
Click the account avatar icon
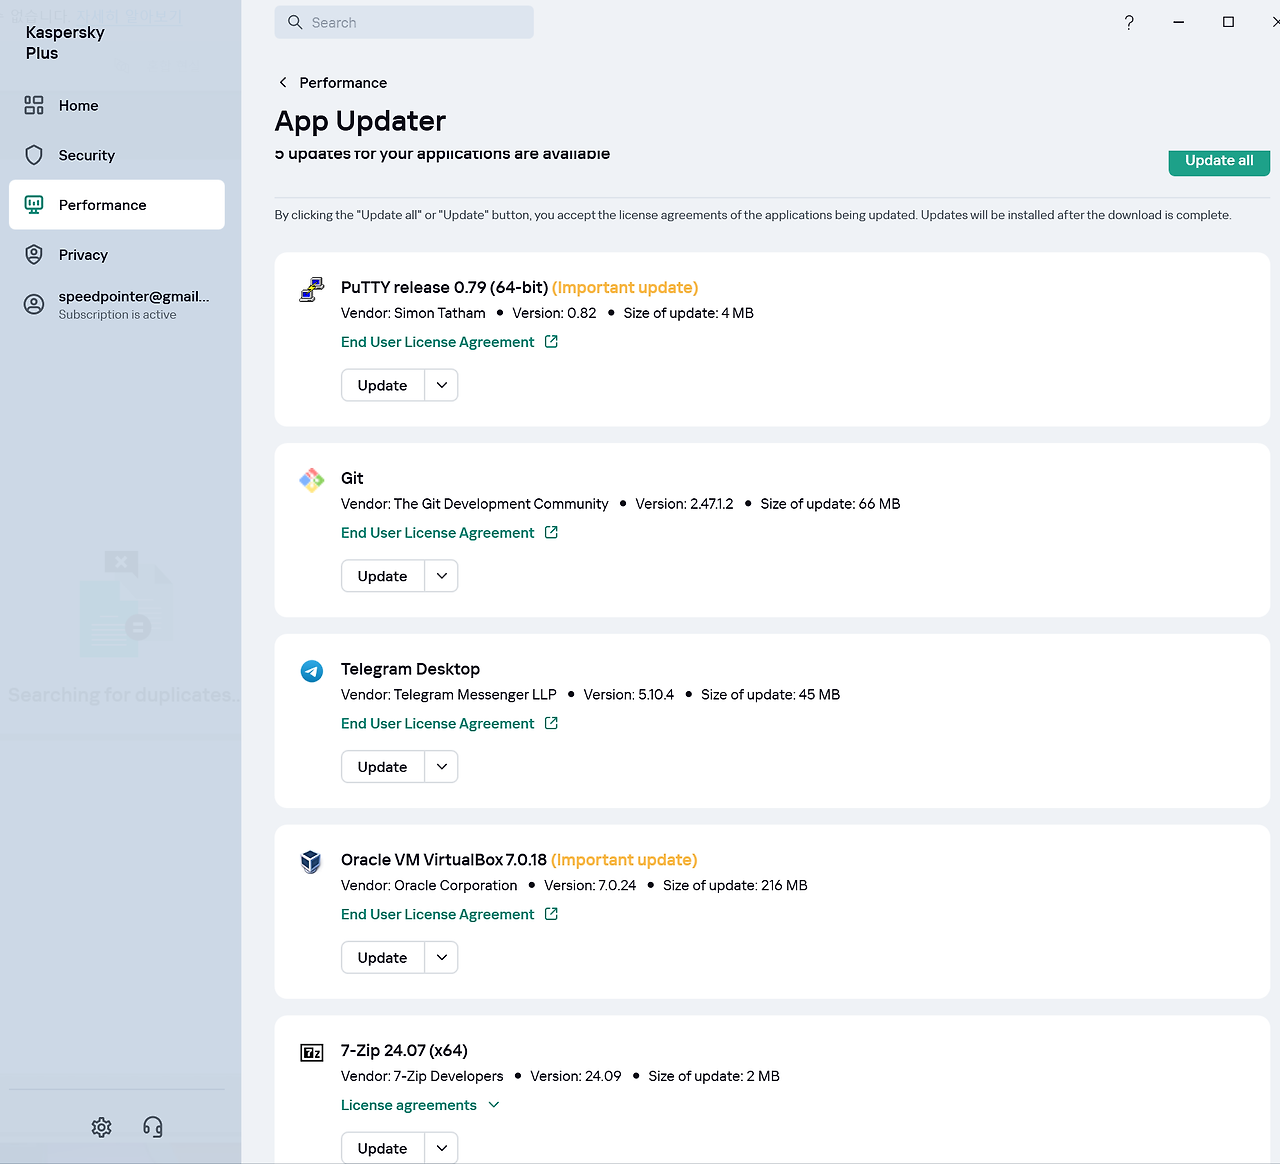34,305
